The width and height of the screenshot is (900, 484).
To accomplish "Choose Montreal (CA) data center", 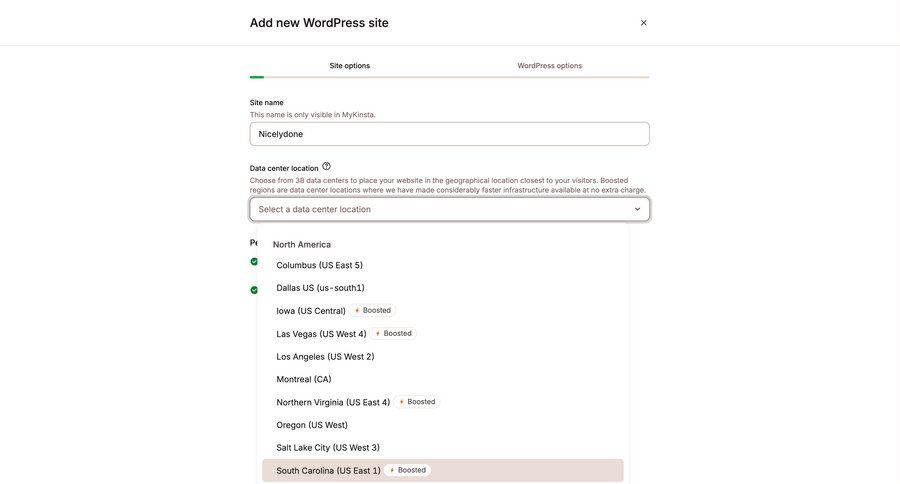I will 304,380.
